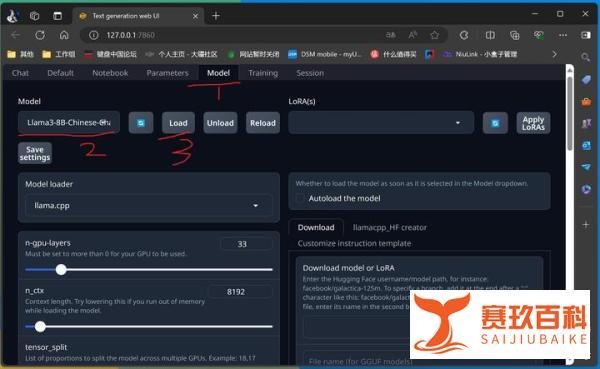
Task: Open browser settings and more menu
Action: coord(562,35)
